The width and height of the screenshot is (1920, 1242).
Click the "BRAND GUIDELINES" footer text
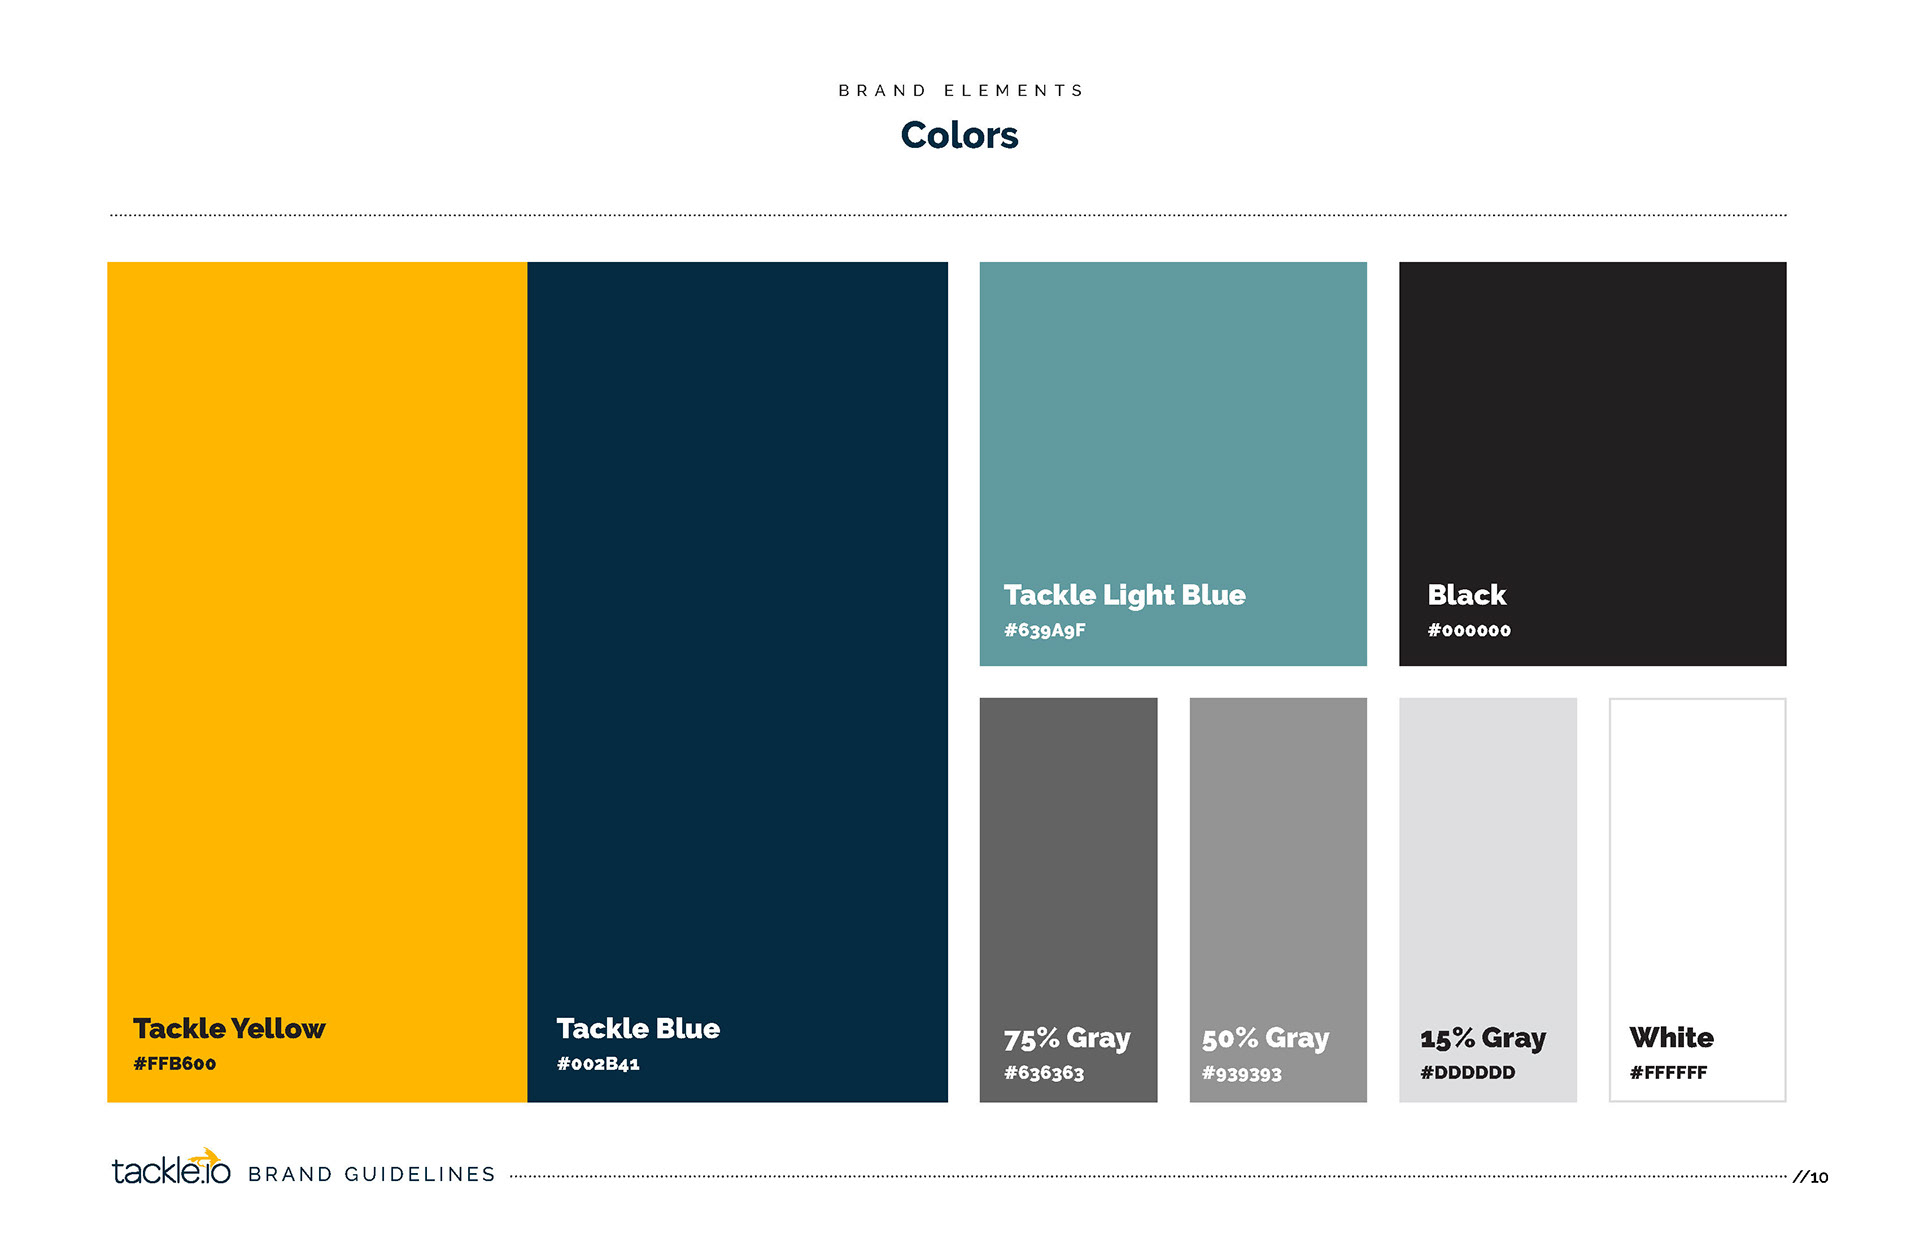pyautogui.click(x=372, y=1174)
